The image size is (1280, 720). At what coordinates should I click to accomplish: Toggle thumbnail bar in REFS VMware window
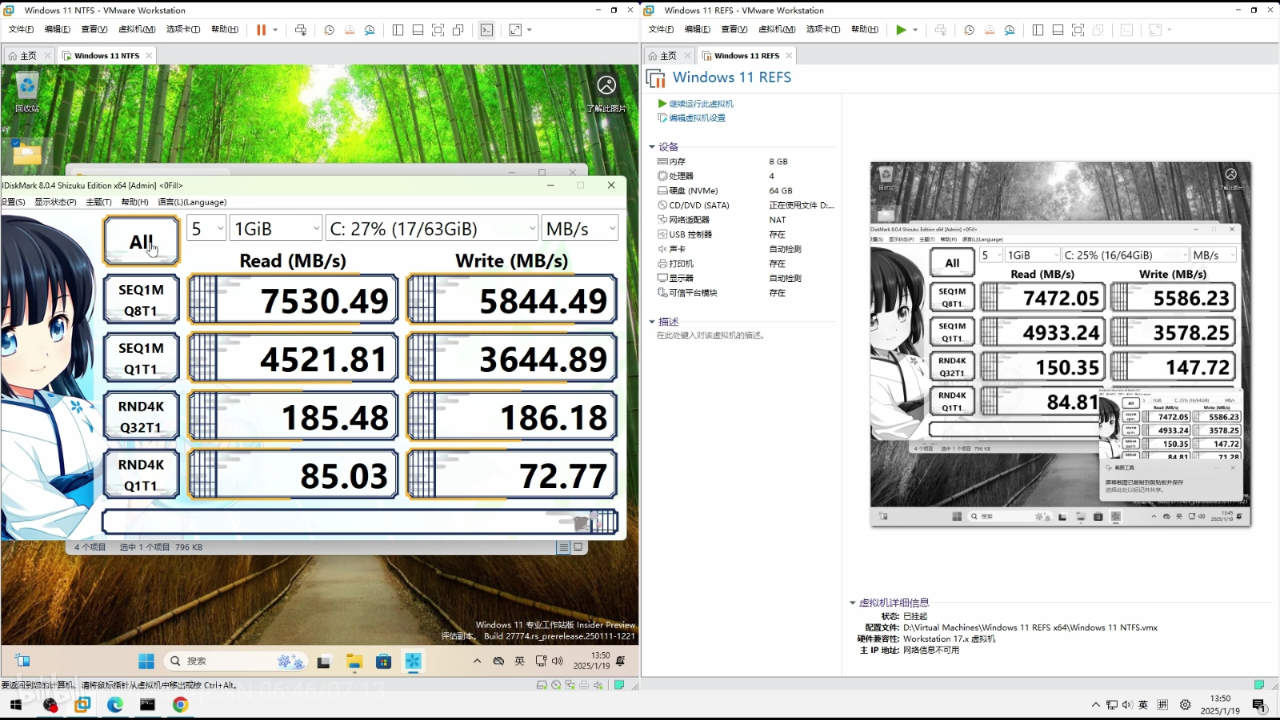(1058, 30)
